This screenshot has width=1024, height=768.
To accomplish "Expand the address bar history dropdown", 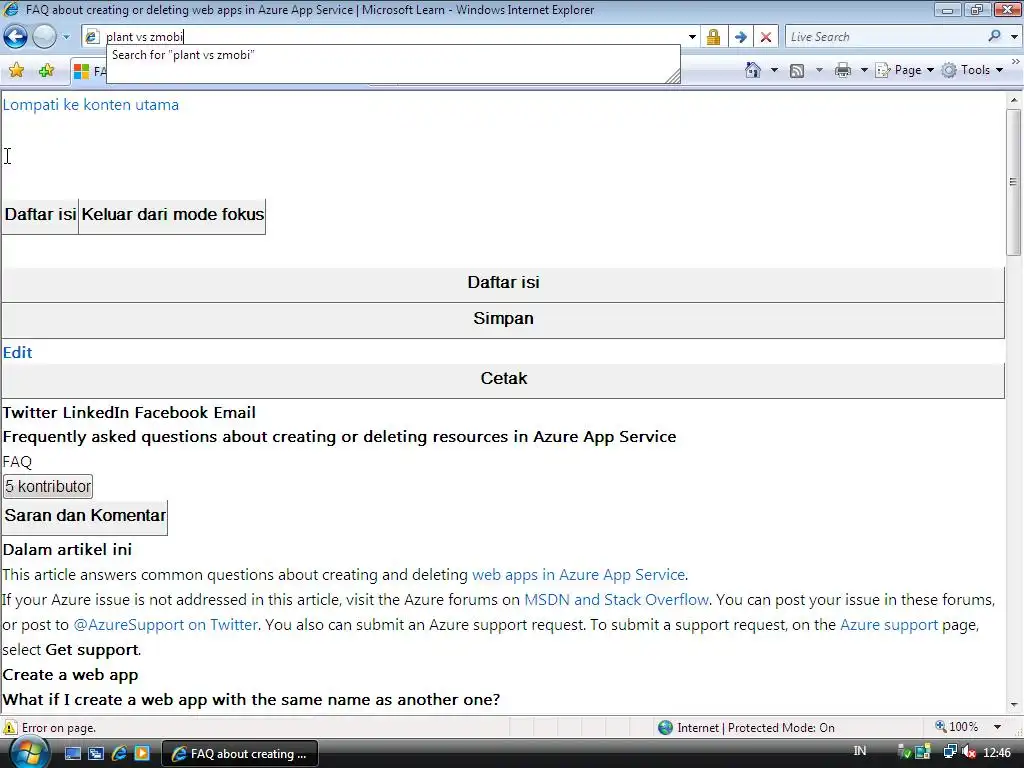I will click(x=692, y=37).
